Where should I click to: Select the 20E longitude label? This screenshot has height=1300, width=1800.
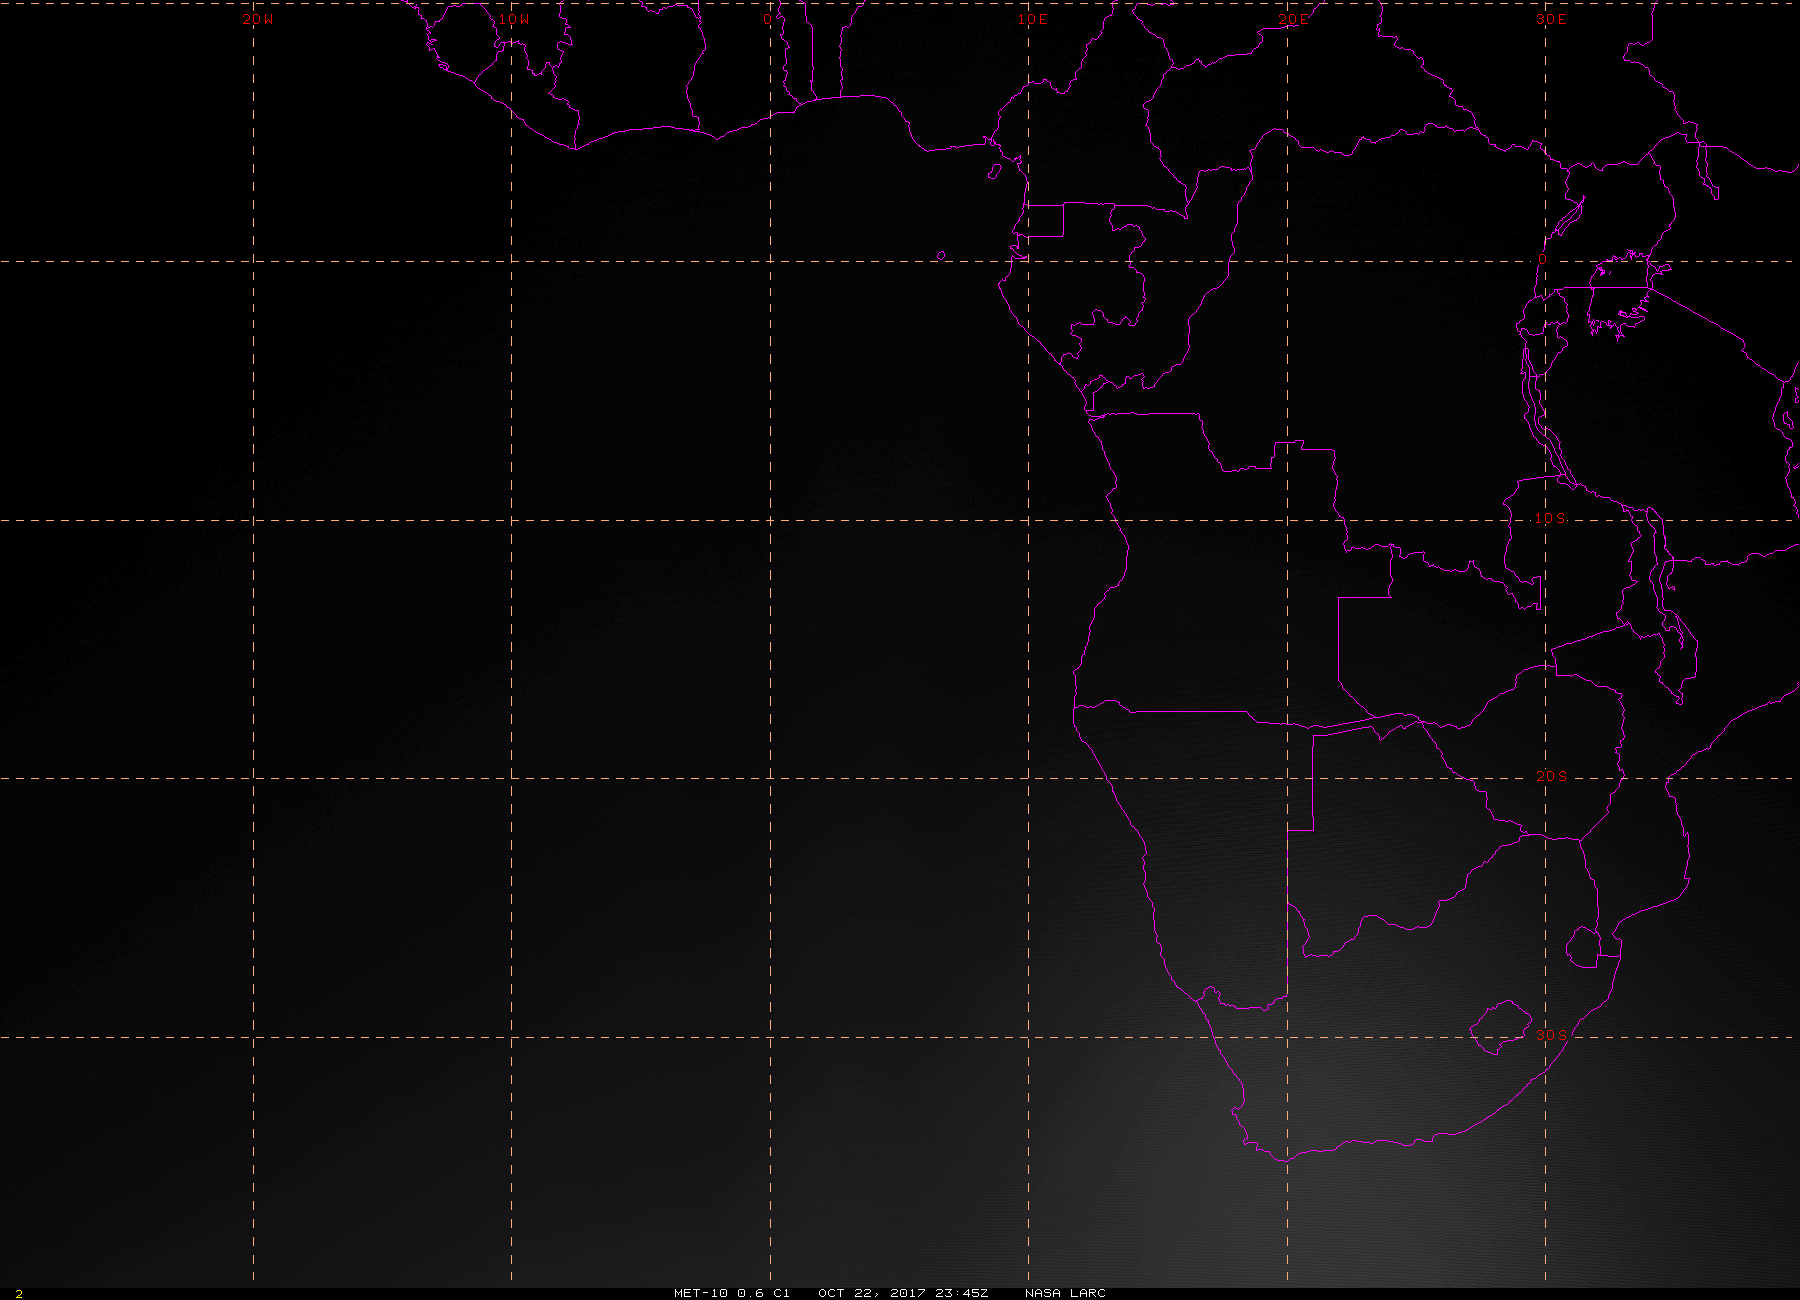[1292, 19]
